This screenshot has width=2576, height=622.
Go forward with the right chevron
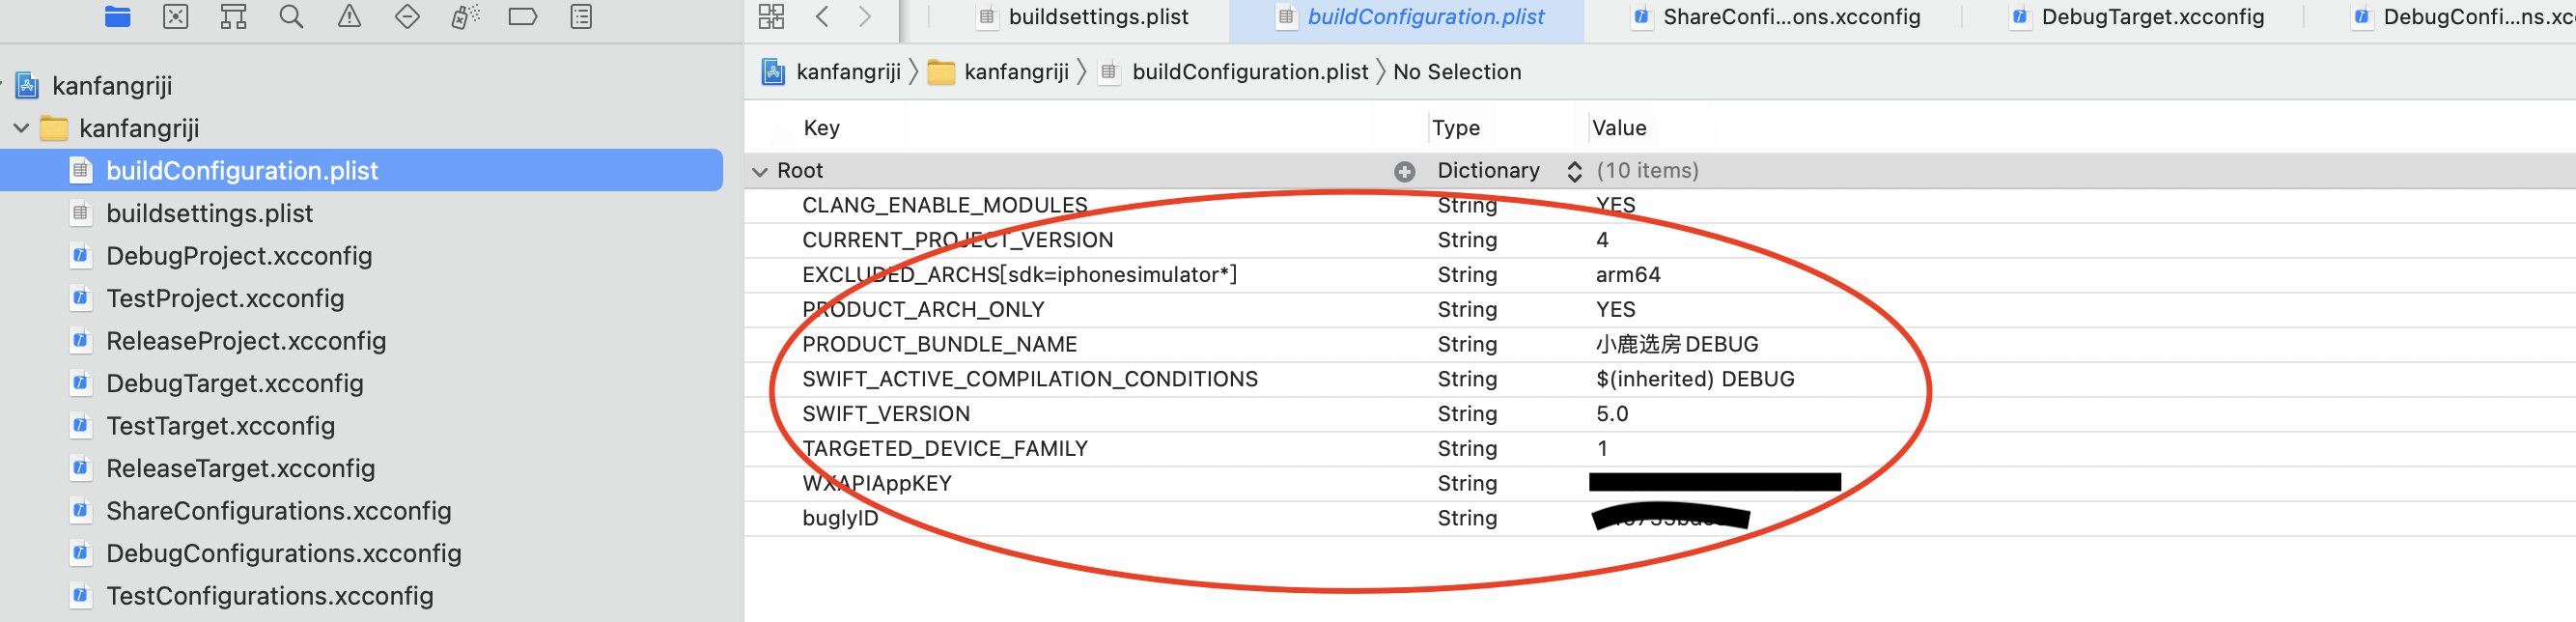[865, 17]
